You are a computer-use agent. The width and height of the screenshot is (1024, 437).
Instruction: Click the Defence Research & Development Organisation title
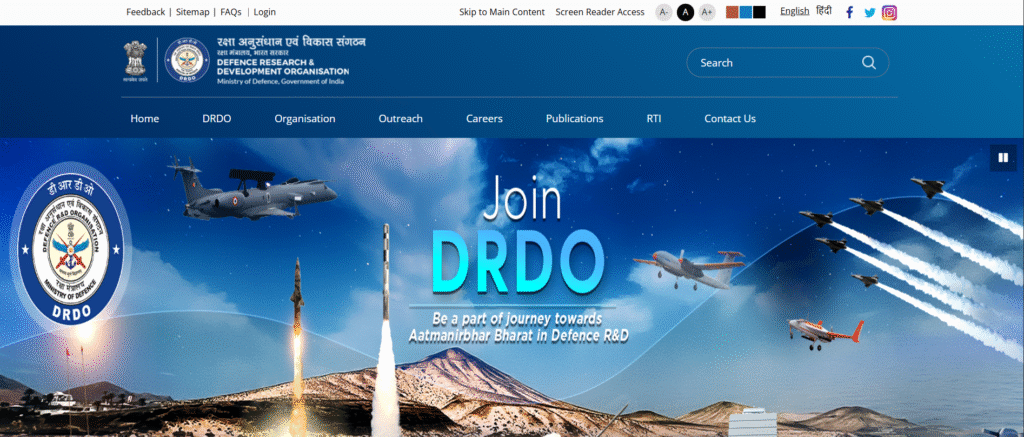283,67
